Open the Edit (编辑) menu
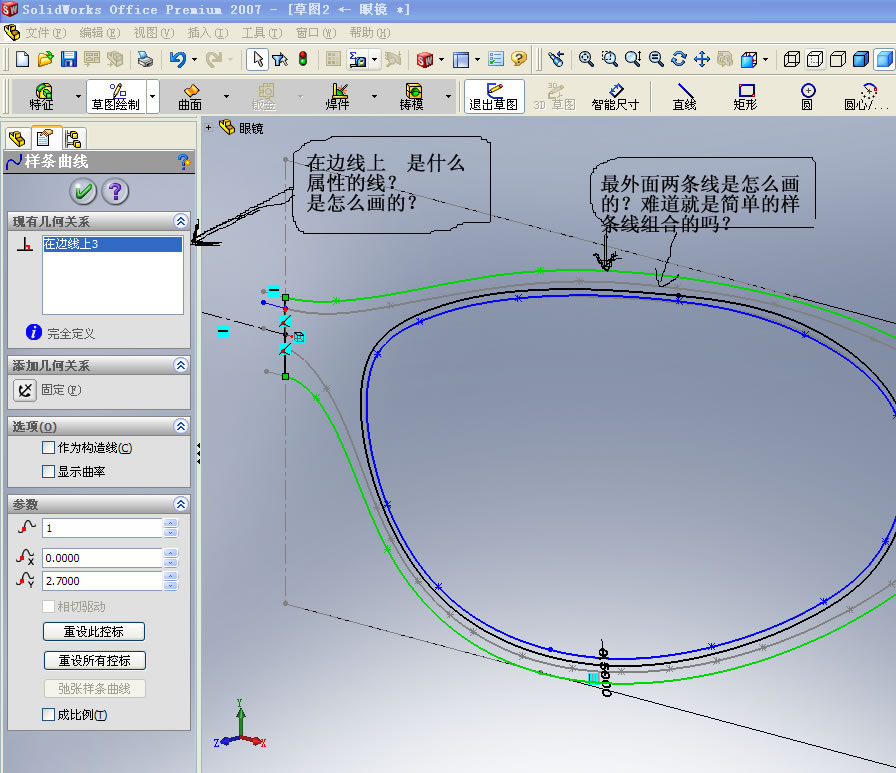 click(99, 33)
